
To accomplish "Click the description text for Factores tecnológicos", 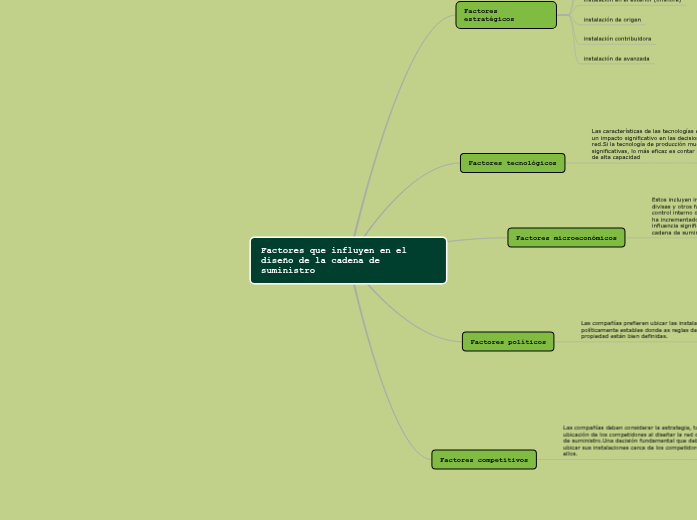I will tap(642, 144).
